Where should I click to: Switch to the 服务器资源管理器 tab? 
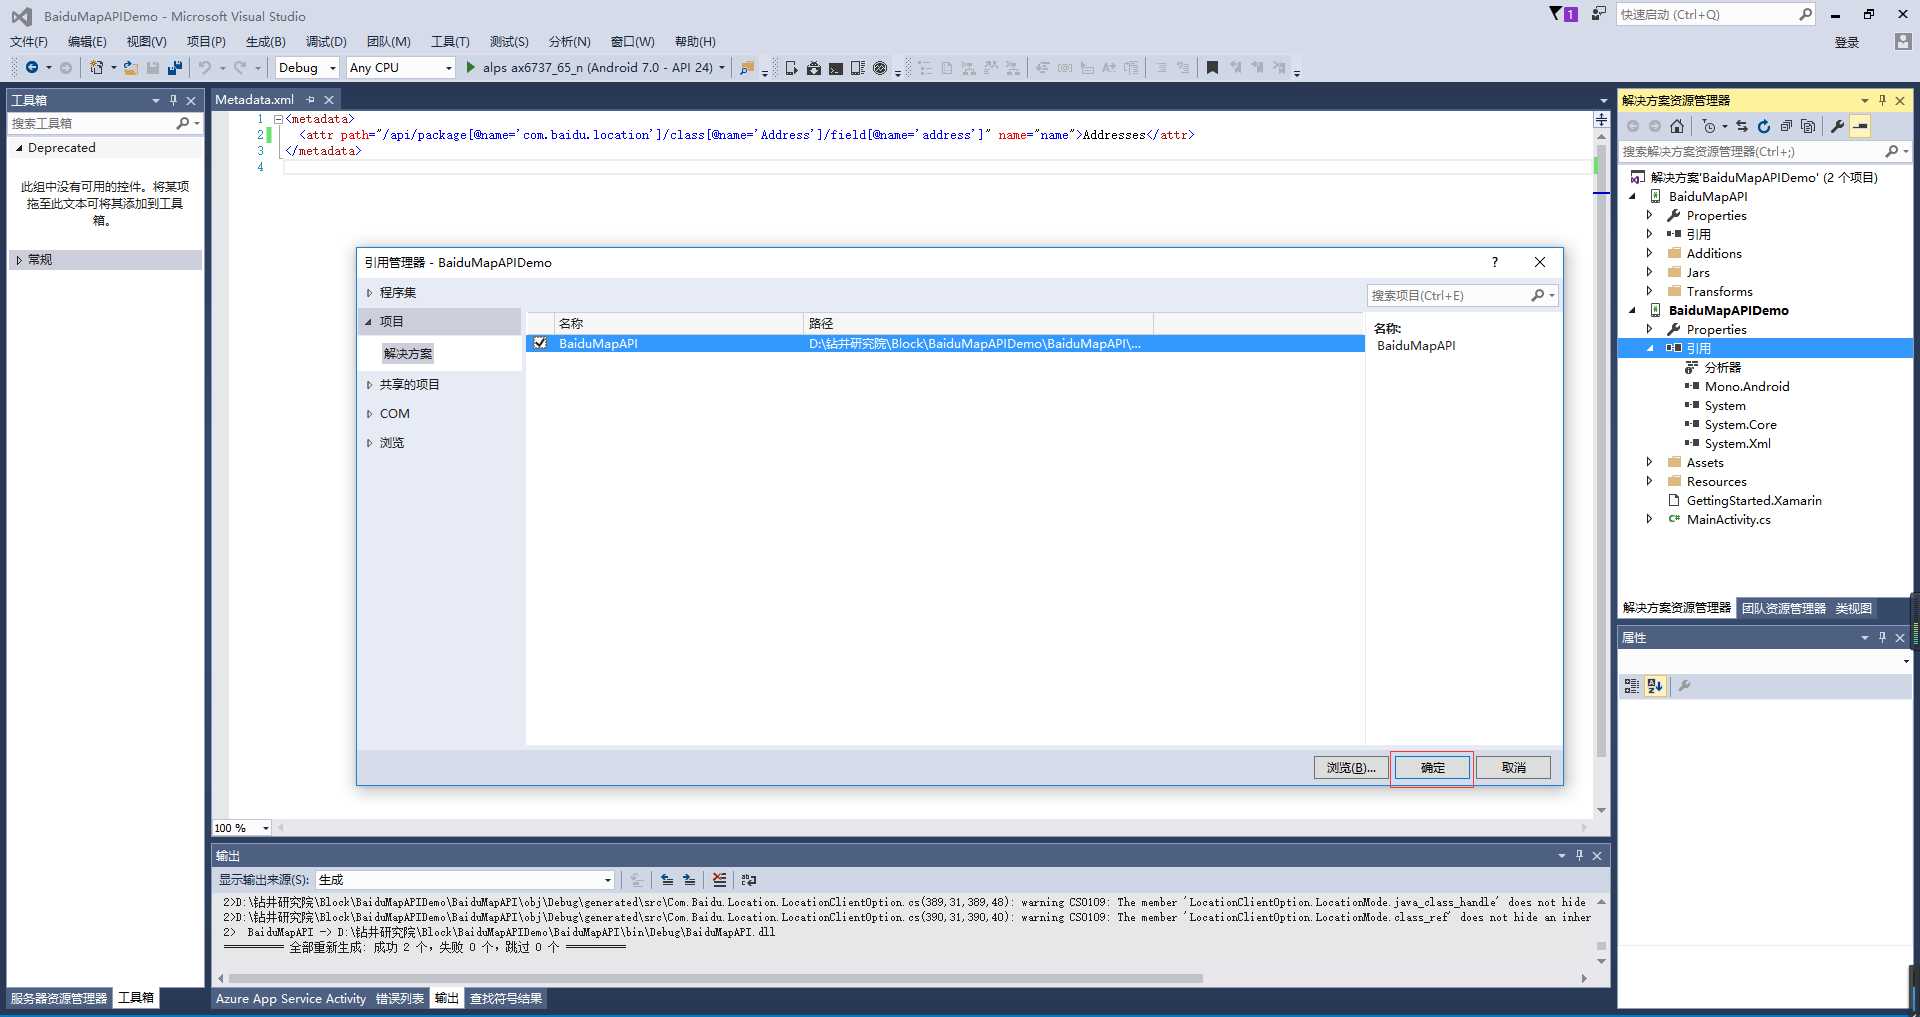[x=59, y=999]
